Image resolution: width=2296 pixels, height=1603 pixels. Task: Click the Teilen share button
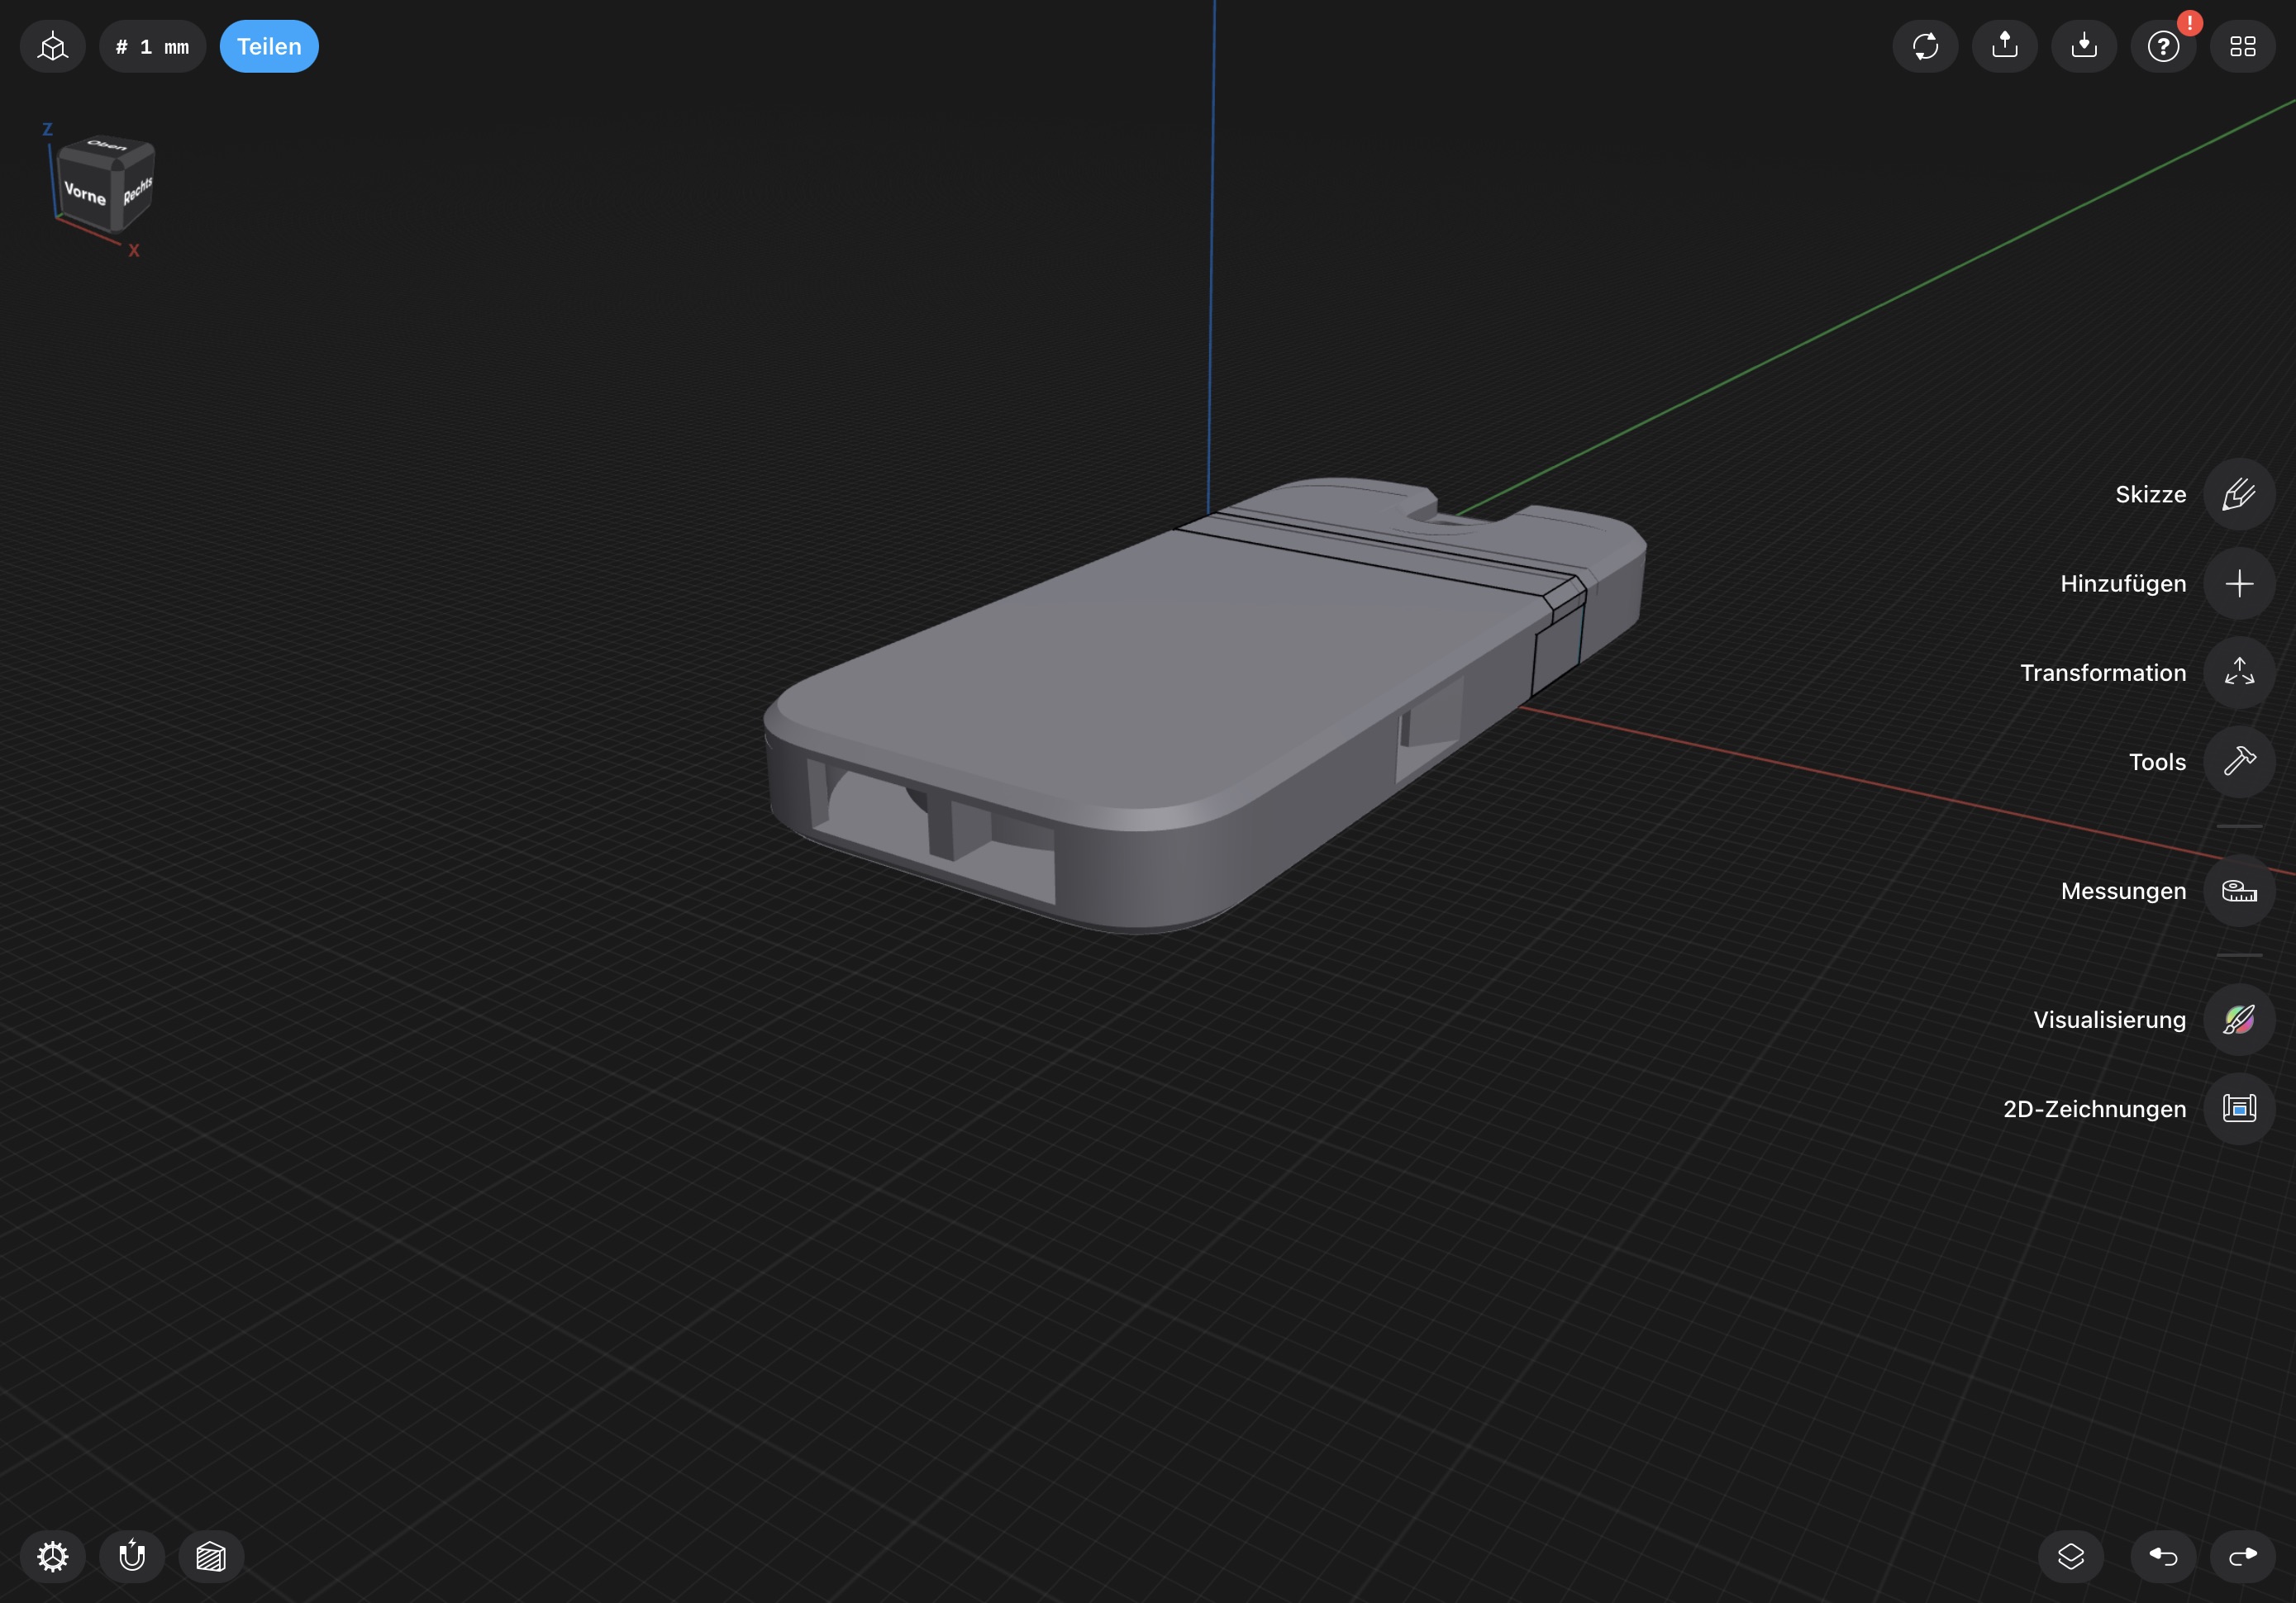click(x=269, y=47)
